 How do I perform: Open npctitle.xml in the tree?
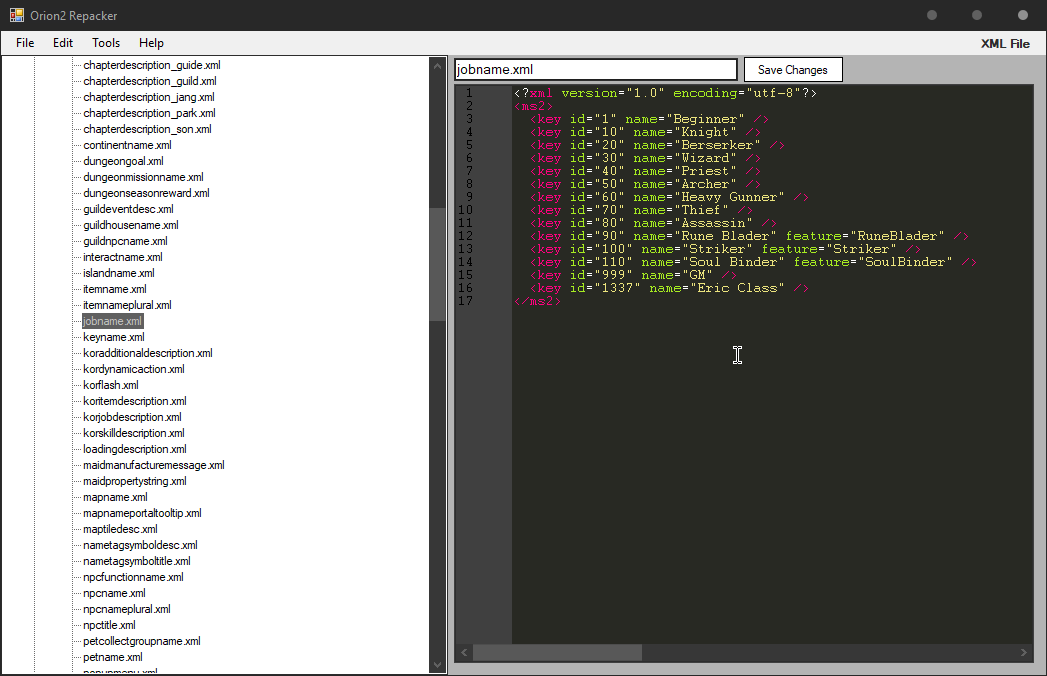tap(109, 626)
